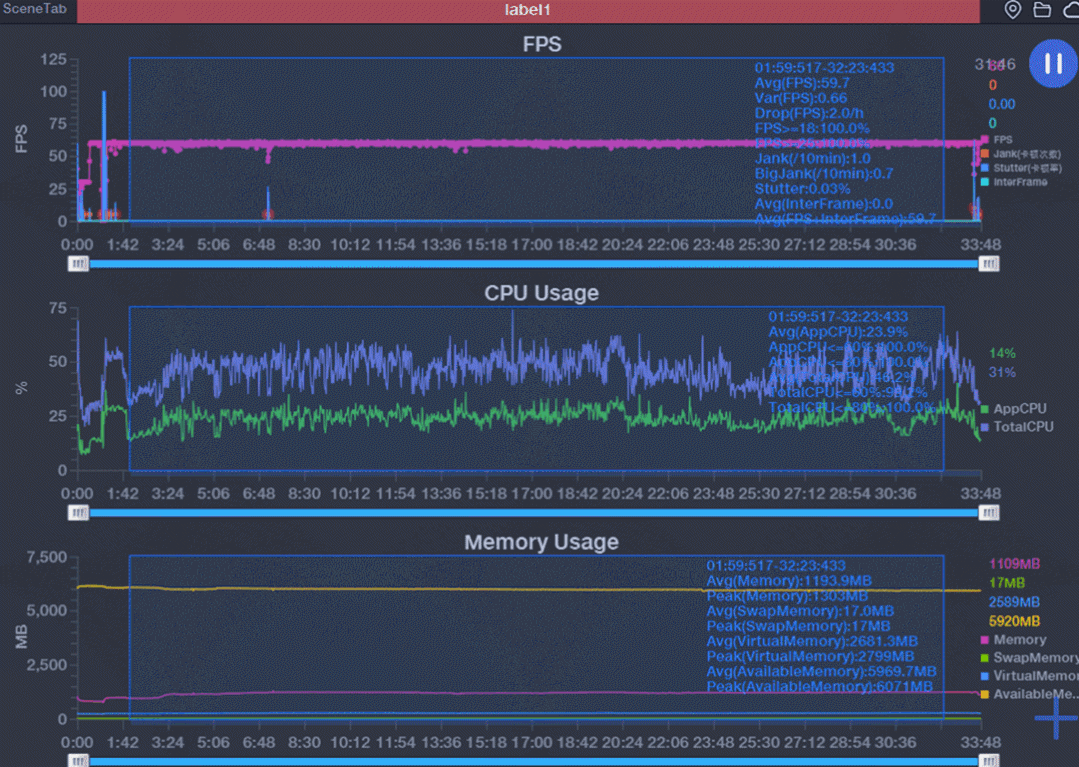Image resolution: width=1079 pixels, height=767 pixels.
Task: Open the folder icon in top bar
Action: [x=1042, y=10]
